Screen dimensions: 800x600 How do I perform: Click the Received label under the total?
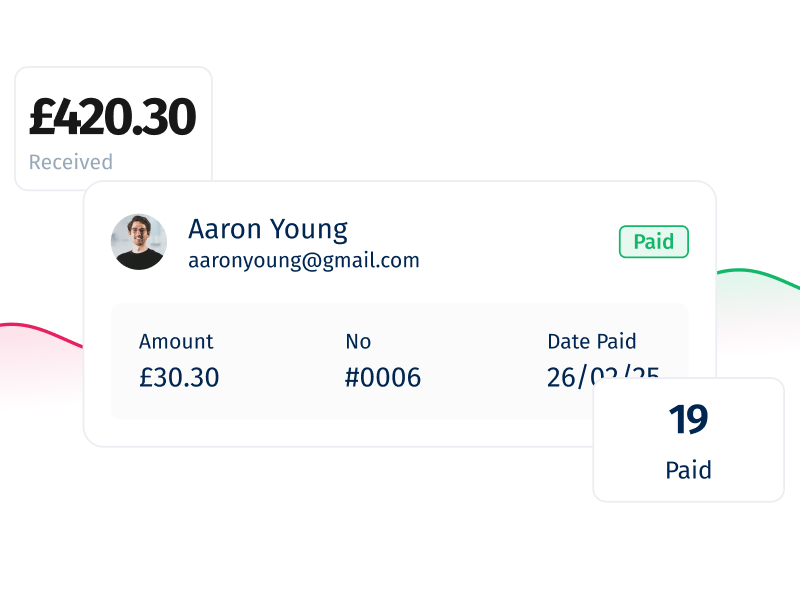[71, 162]
